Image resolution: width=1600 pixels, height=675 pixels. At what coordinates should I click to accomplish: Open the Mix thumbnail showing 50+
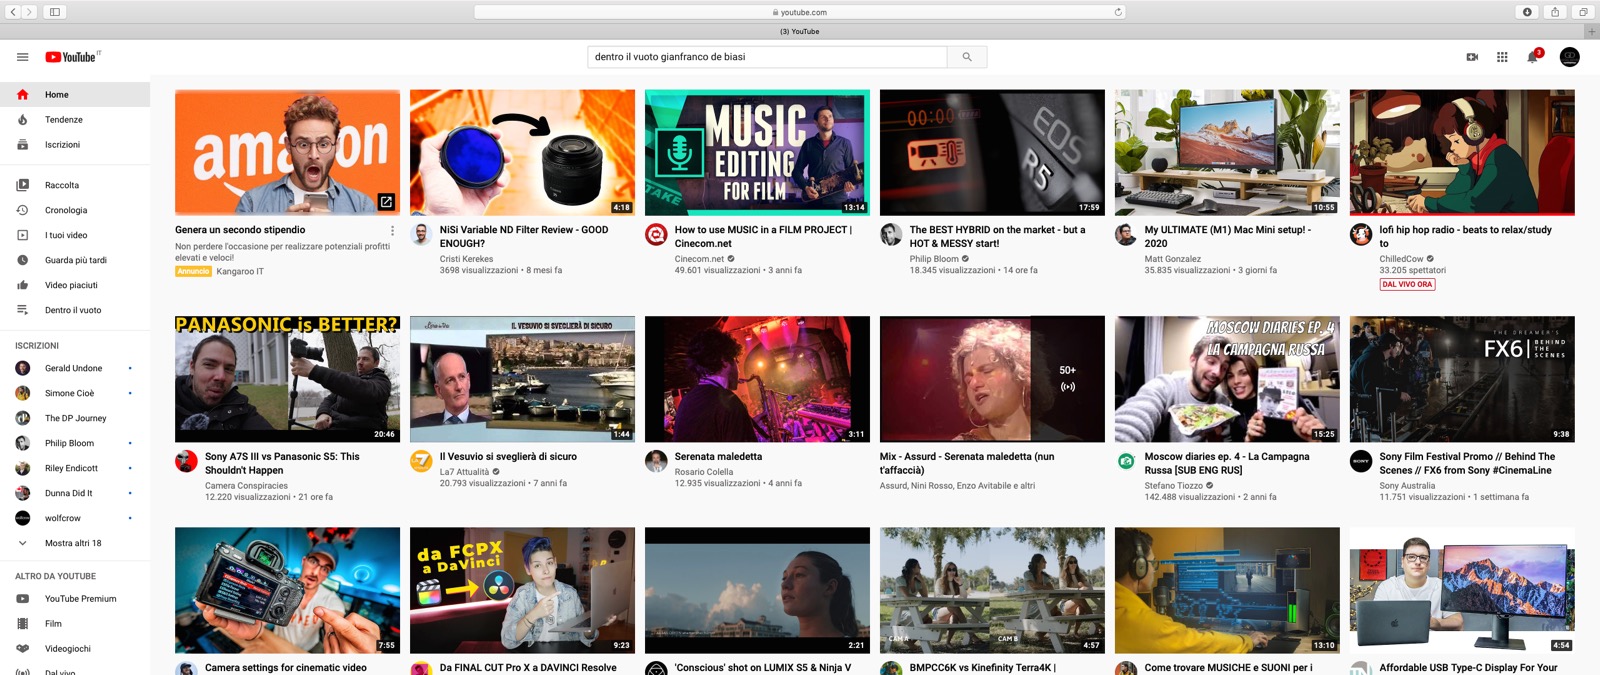tap(992, 379)
